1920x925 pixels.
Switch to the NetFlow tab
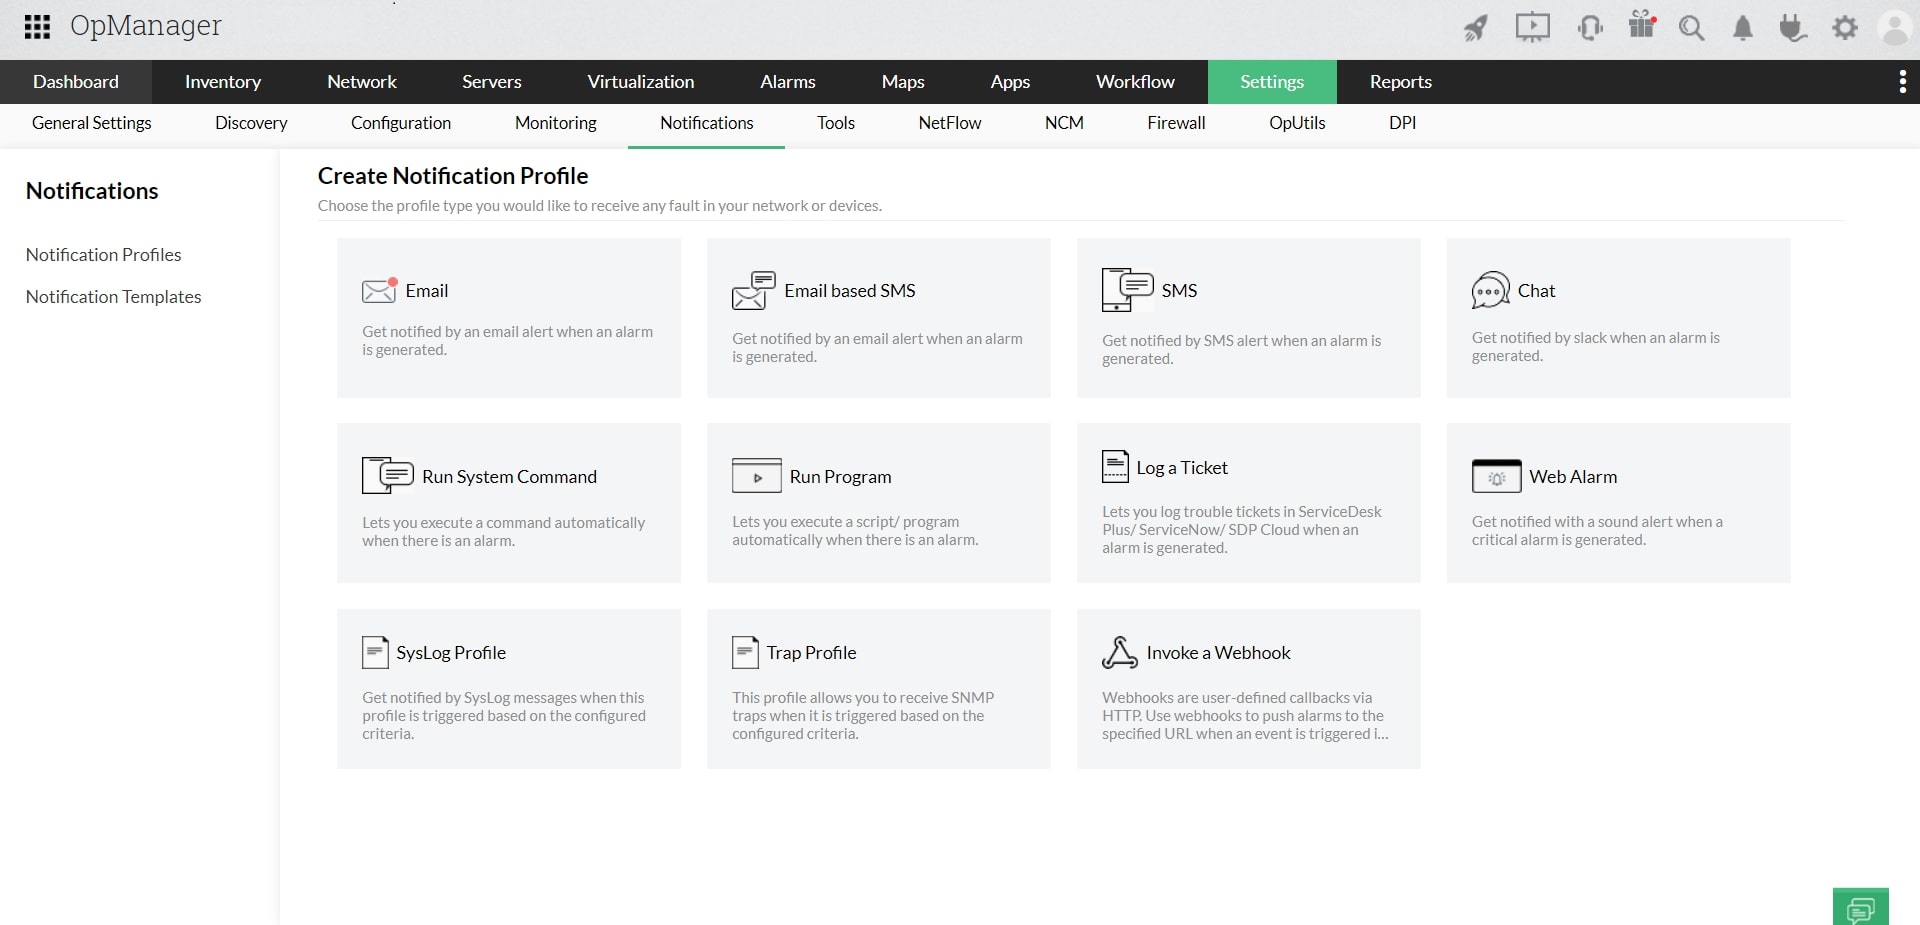[949, 123]
